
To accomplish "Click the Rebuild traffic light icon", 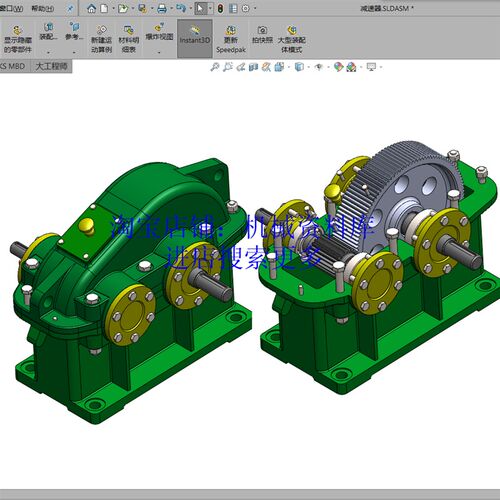I will click(220, 8).
